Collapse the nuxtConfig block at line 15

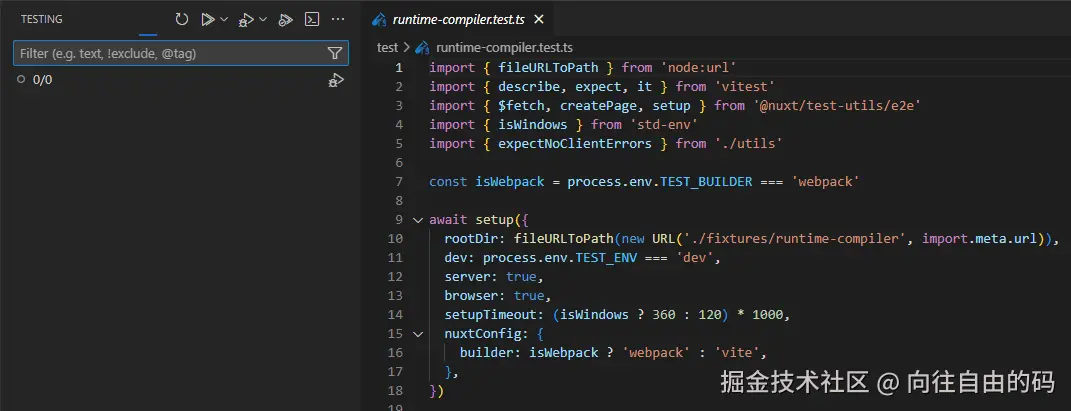(x=418, y=334)
